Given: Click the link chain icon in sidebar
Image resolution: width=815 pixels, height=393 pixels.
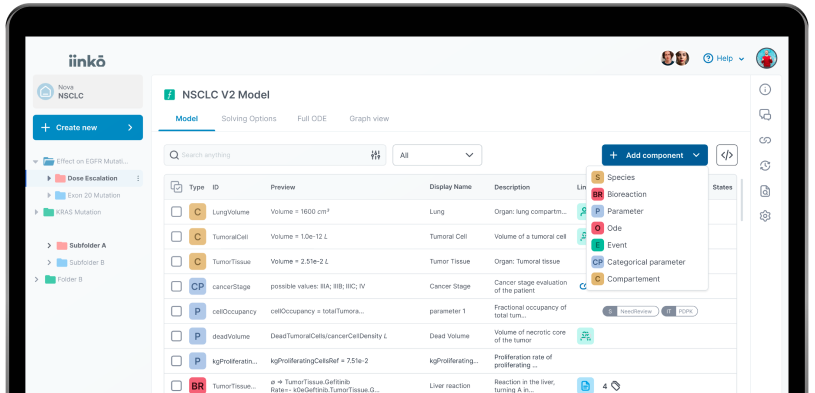Looking at the screenshot, I should (x=765, y=140).
